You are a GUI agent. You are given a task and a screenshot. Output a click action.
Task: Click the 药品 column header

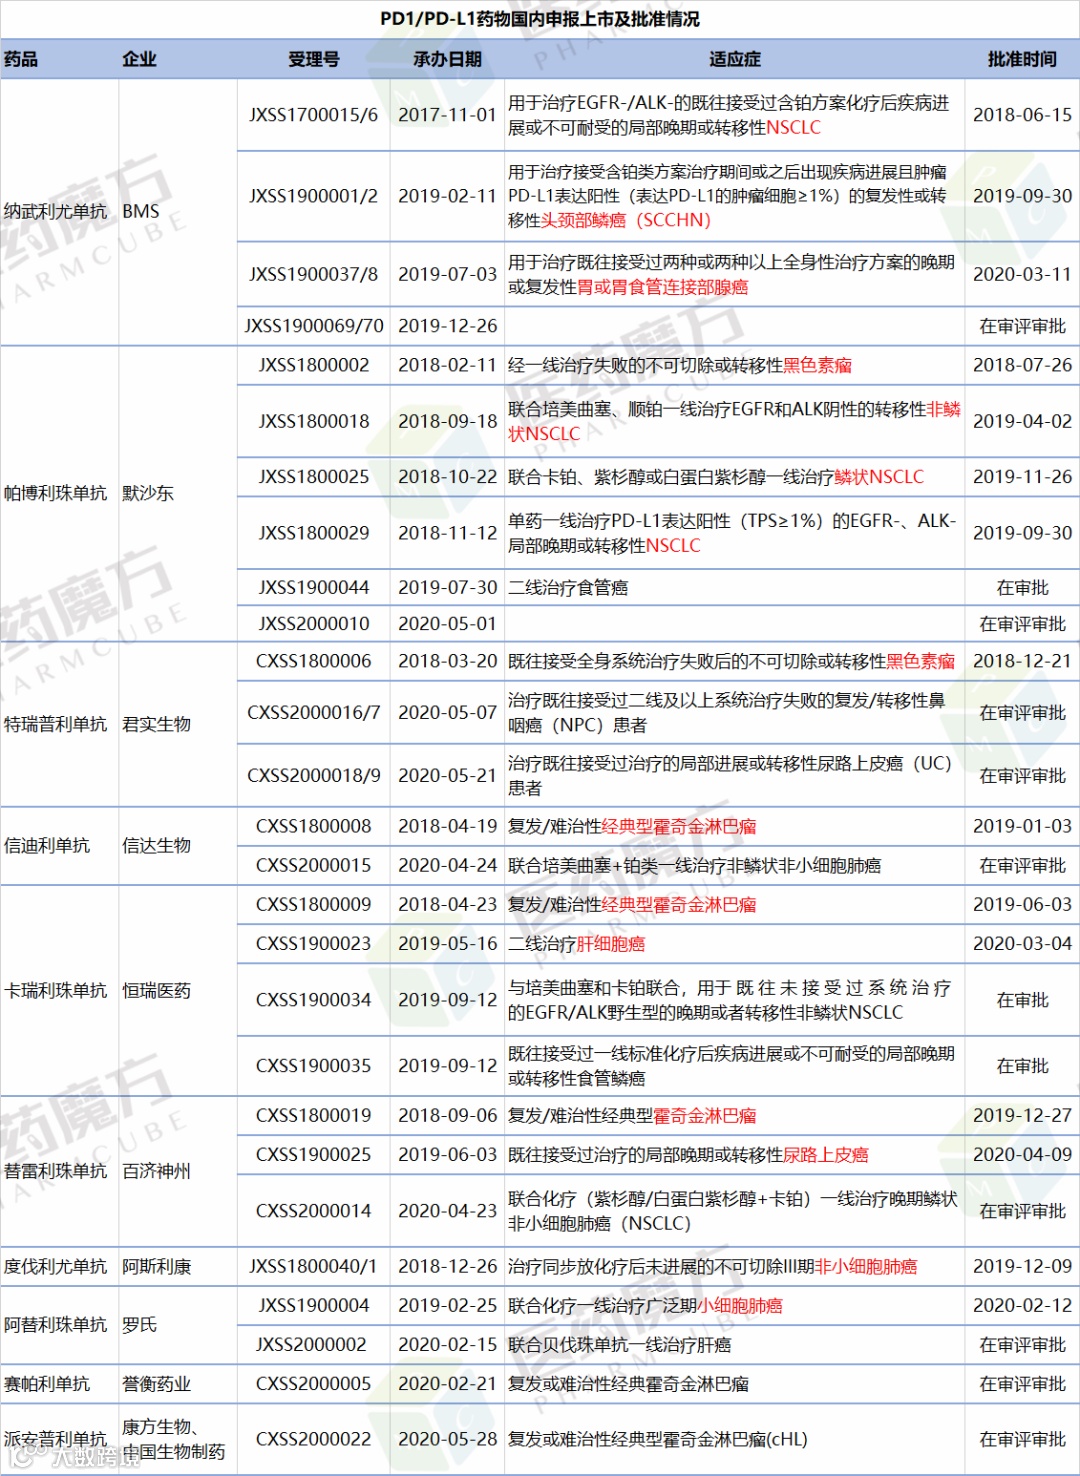point(21,59)
